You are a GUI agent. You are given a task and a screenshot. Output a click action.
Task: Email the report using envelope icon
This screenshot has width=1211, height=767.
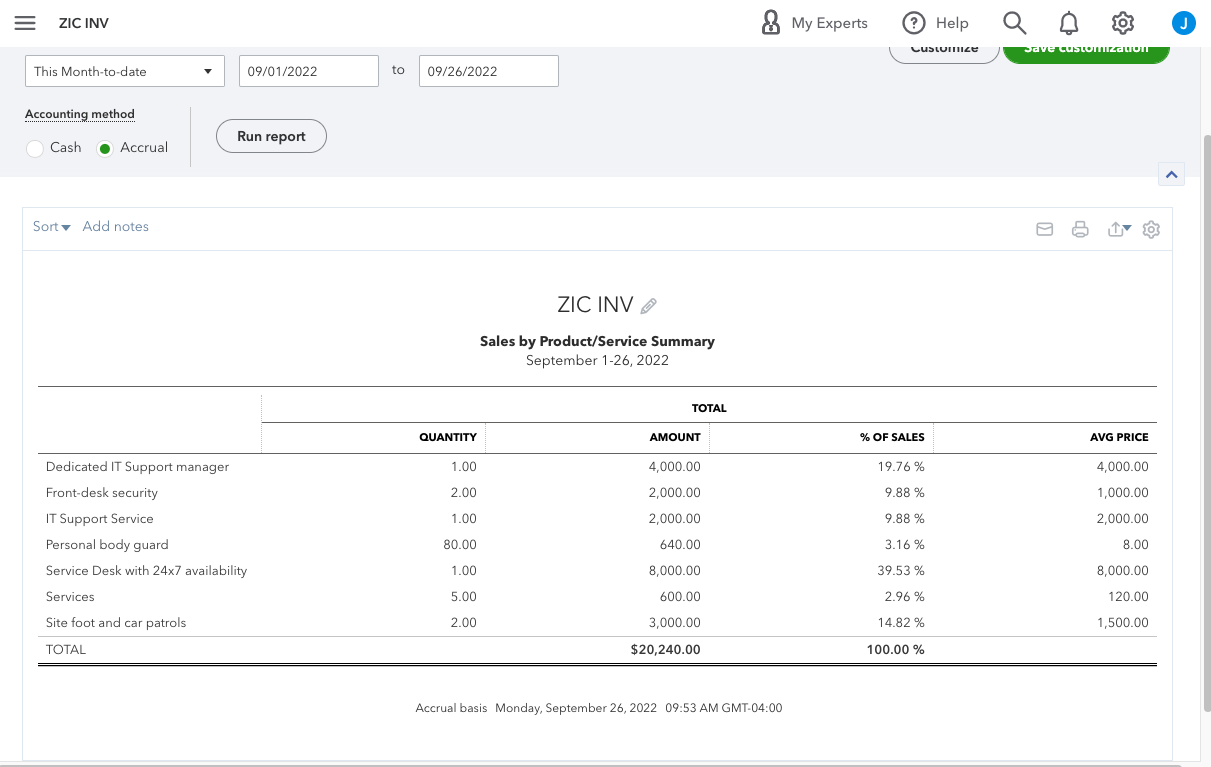click(x=1045, y=229)
